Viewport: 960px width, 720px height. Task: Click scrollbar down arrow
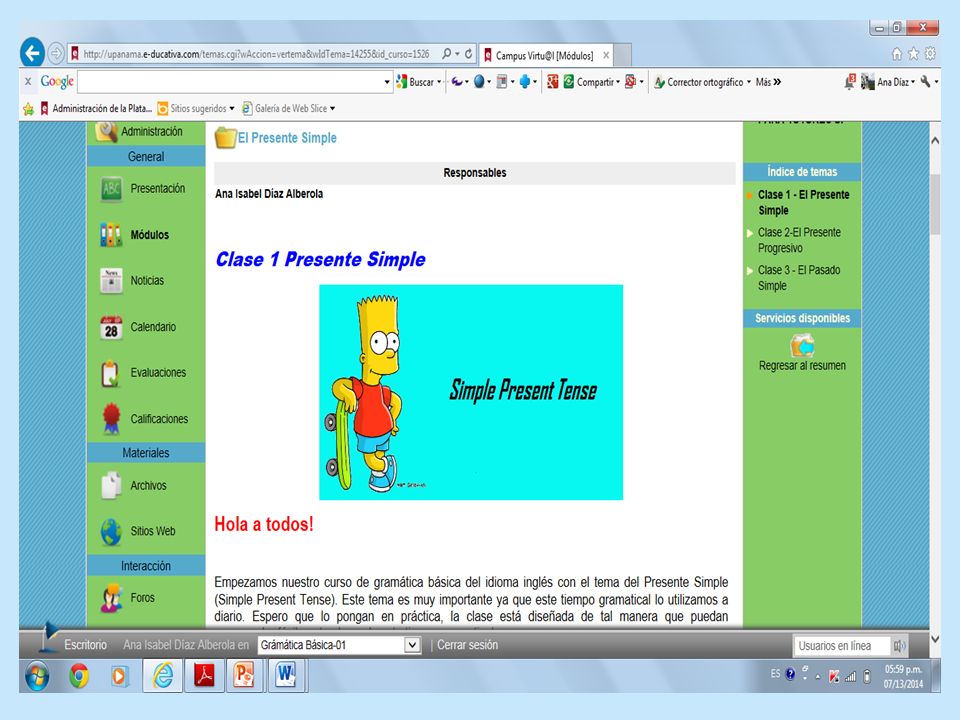[x=935, y=639]
